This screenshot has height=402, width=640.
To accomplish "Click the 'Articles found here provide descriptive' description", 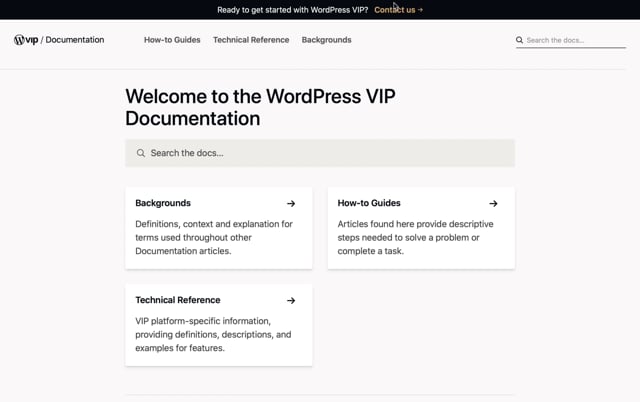I will pyautogui.click(x=416, y=238).
